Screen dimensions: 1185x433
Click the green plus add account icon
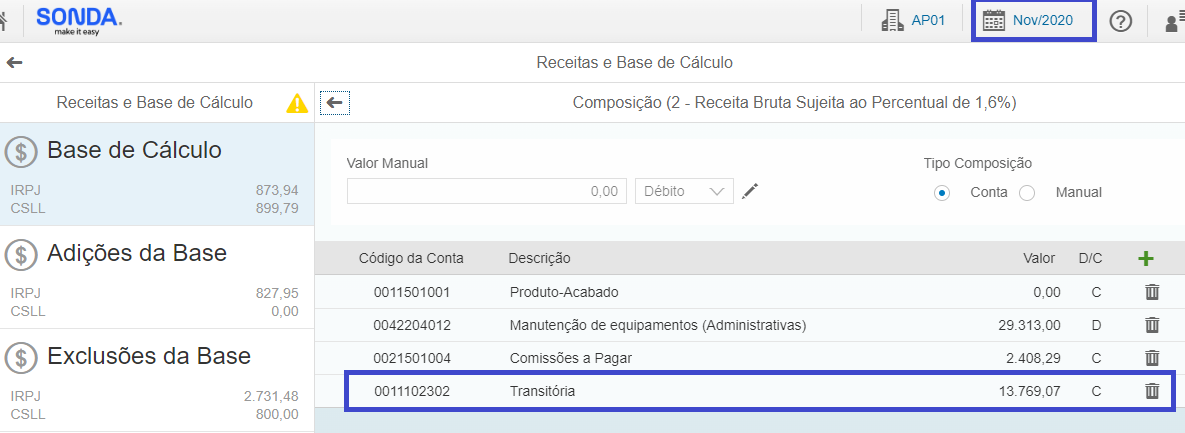pos(1146,258)
